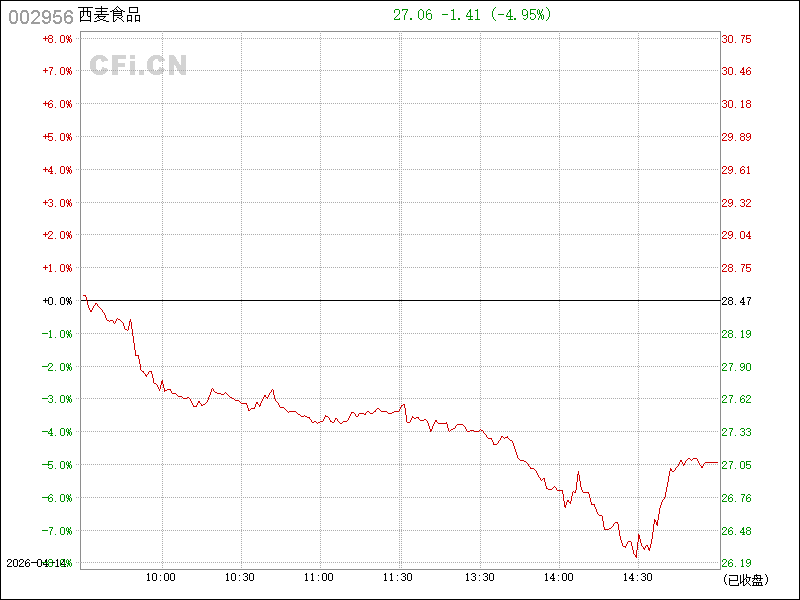Select the 11:00 time axis marker
This screenshot has width=800, height=600.
pos(319,577)
